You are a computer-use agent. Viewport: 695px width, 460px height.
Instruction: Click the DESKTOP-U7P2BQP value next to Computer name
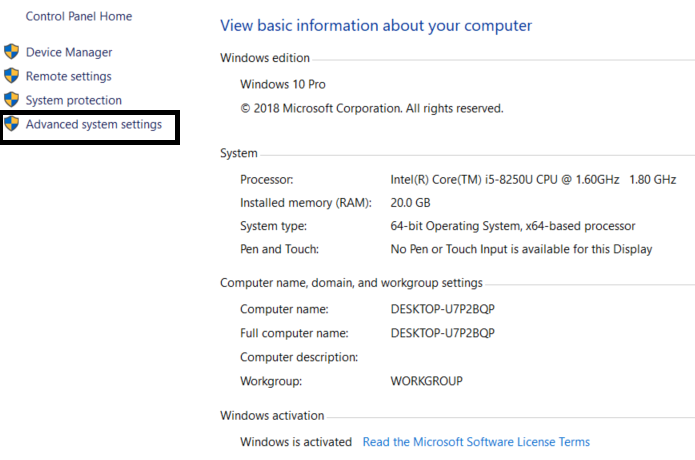click(443, 310)
